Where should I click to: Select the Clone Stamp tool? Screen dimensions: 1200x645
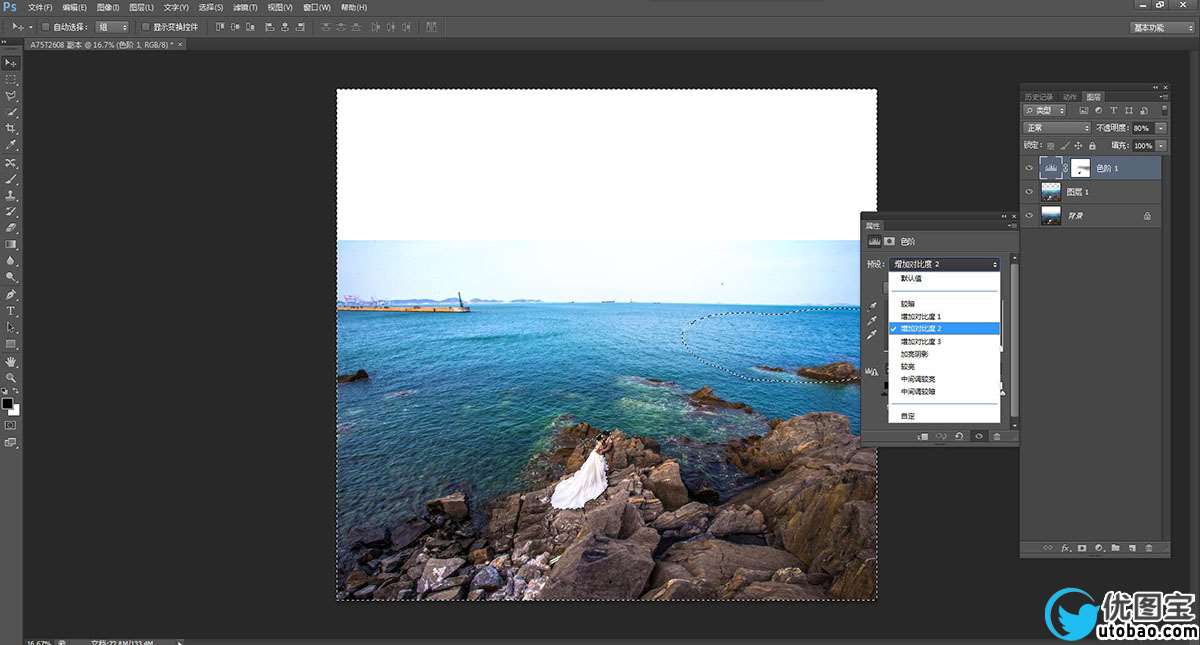tap(11, 196)
